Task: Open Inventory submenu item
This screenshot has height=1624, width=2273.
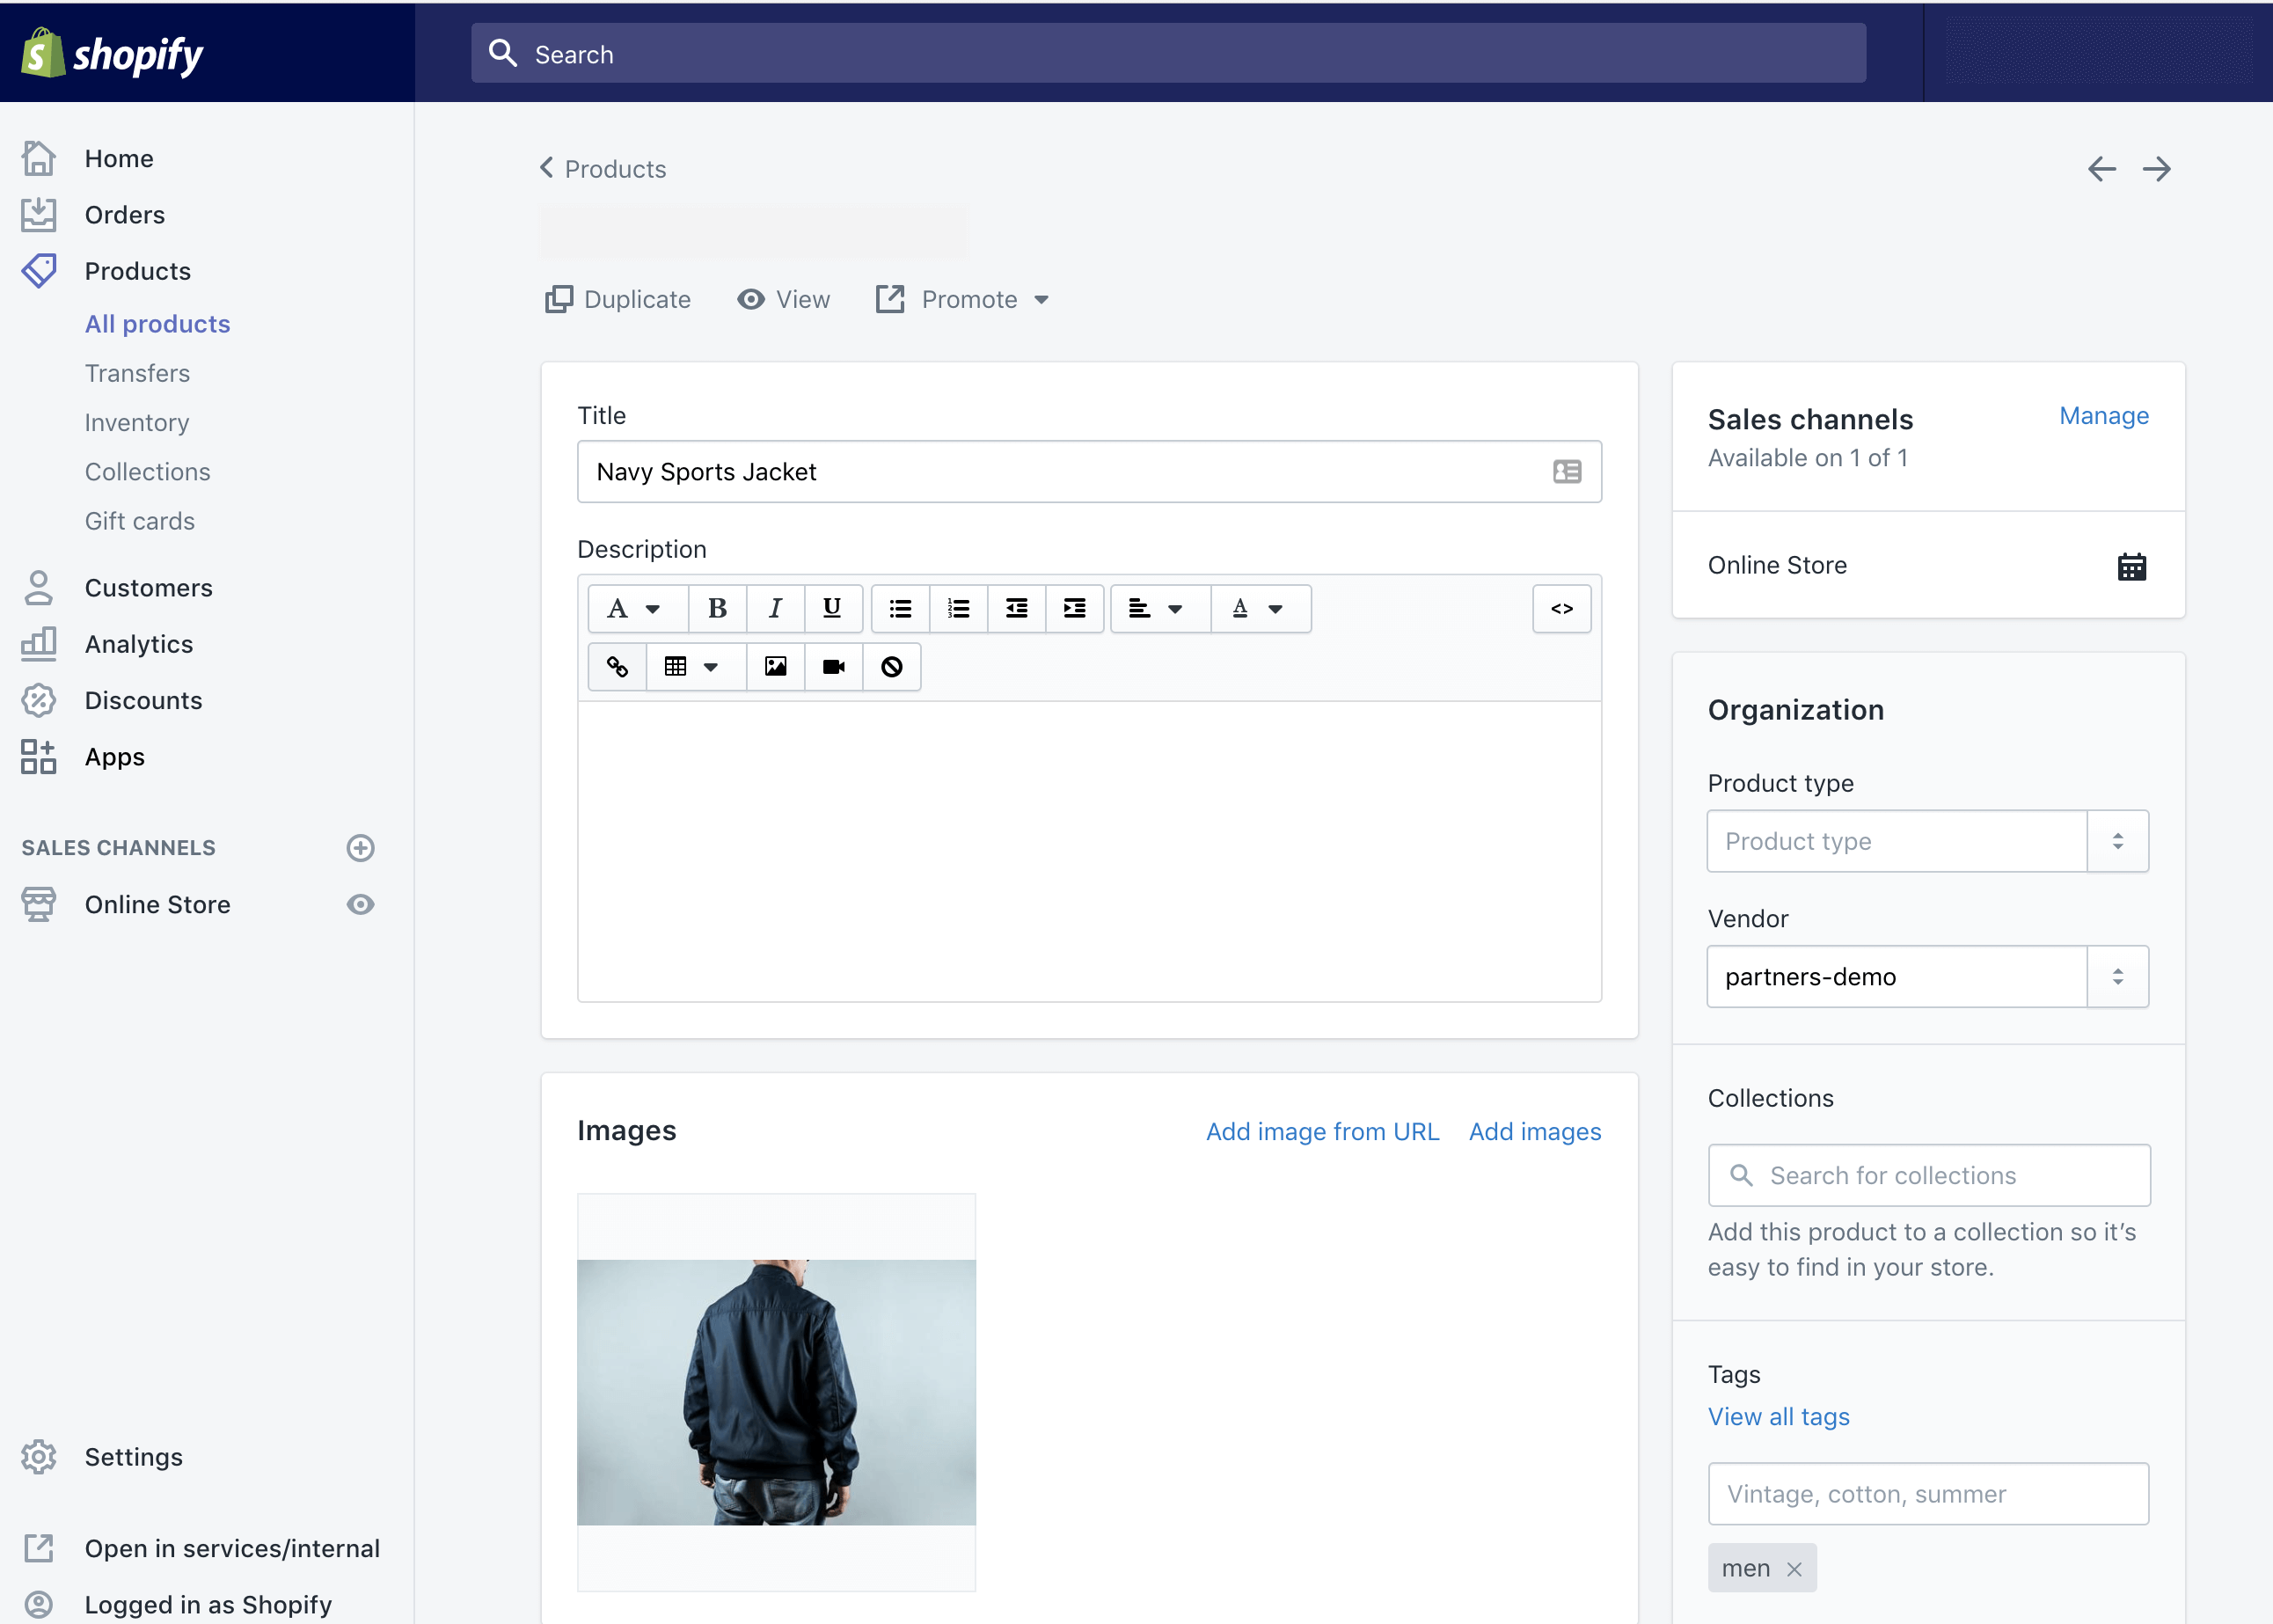Action: (137, 422)
